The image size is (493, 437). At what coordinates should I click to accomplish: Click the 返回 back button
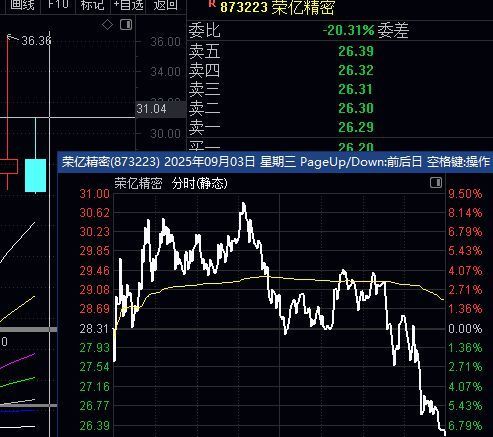(x=165, y=5)
